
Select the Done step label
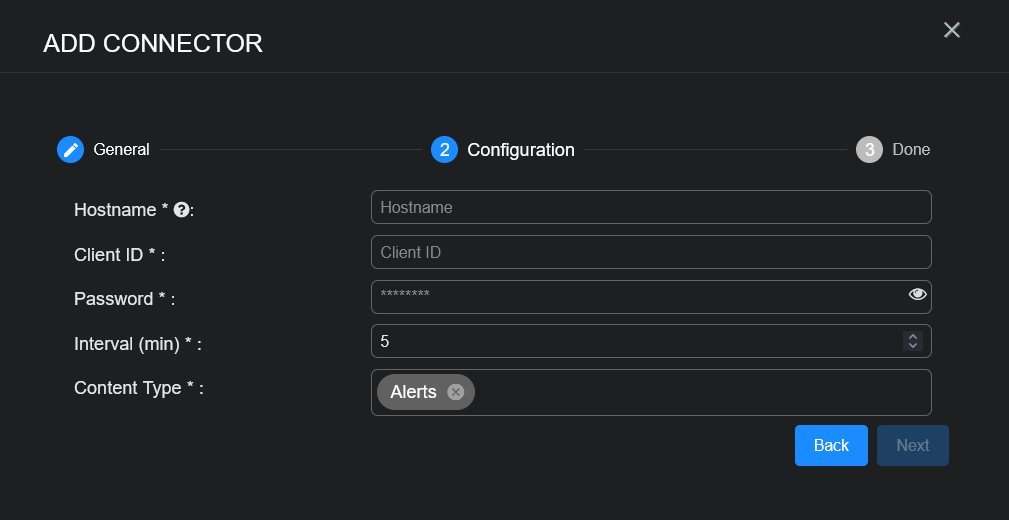911,150
